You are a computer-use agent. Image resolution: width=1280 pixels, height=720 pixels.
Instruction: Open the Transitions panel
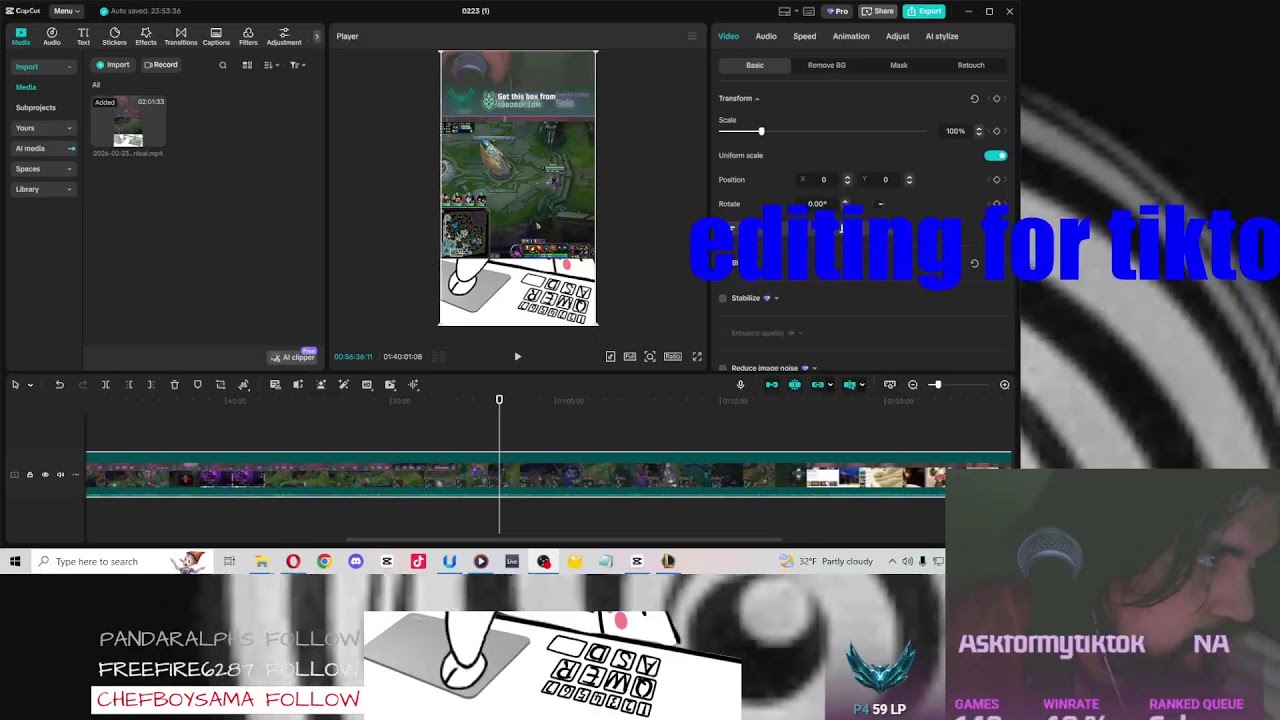point(181,36)
